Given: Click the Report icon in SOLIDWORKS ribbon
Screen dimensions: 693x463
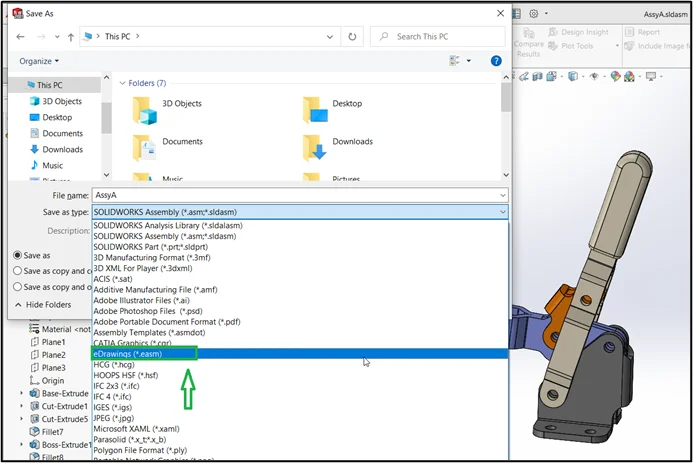Looking at the screenshot, I should pyautogui.click(x=629, y=32).
